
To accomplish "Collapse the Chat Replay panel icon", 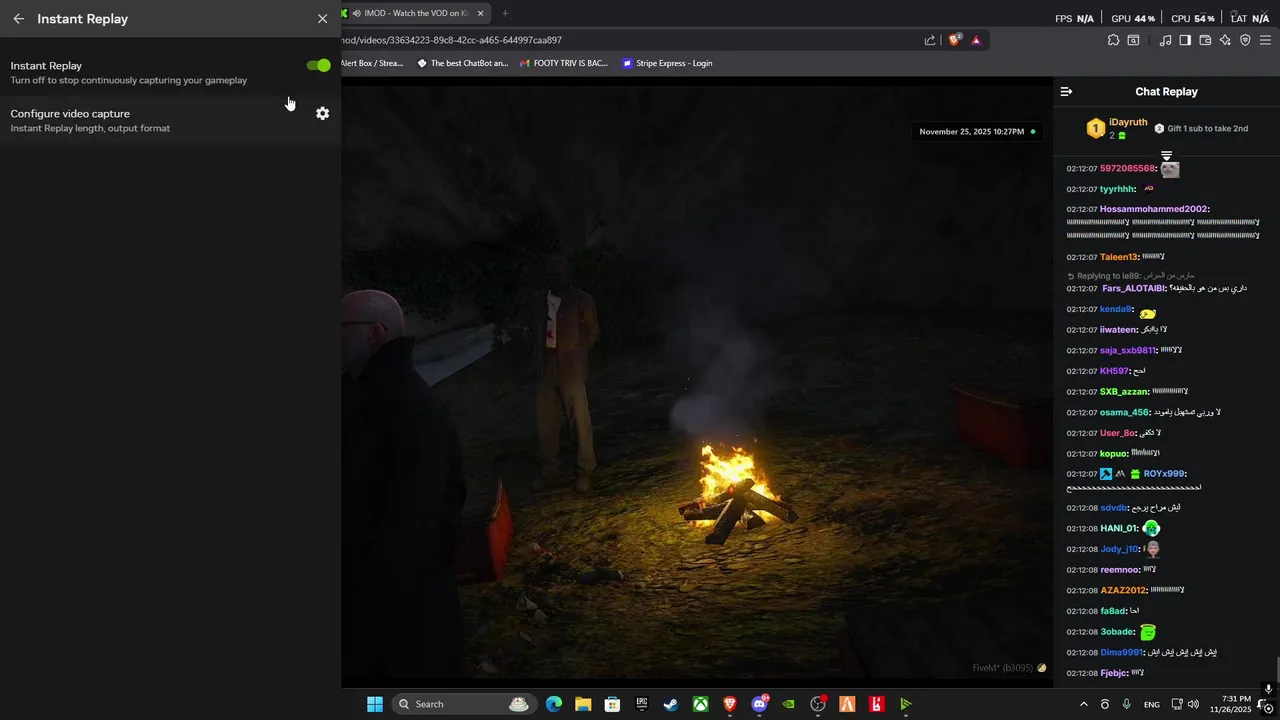I will 1066,91.
